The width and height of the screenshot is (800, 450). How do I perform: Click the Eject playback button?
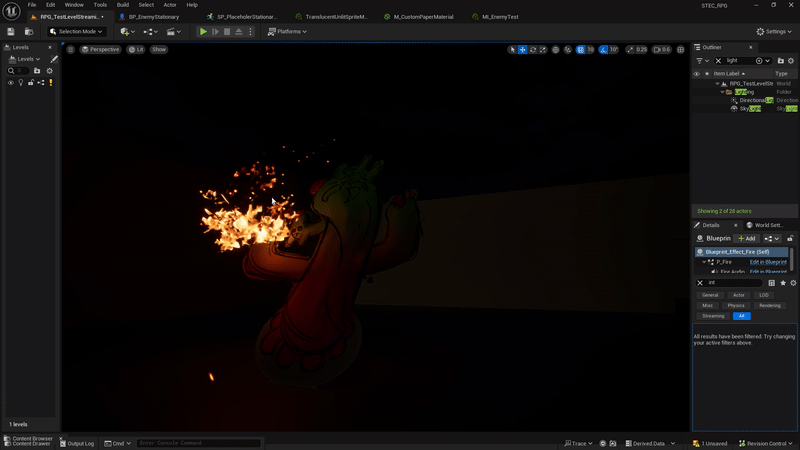click(x=238, y=32)
